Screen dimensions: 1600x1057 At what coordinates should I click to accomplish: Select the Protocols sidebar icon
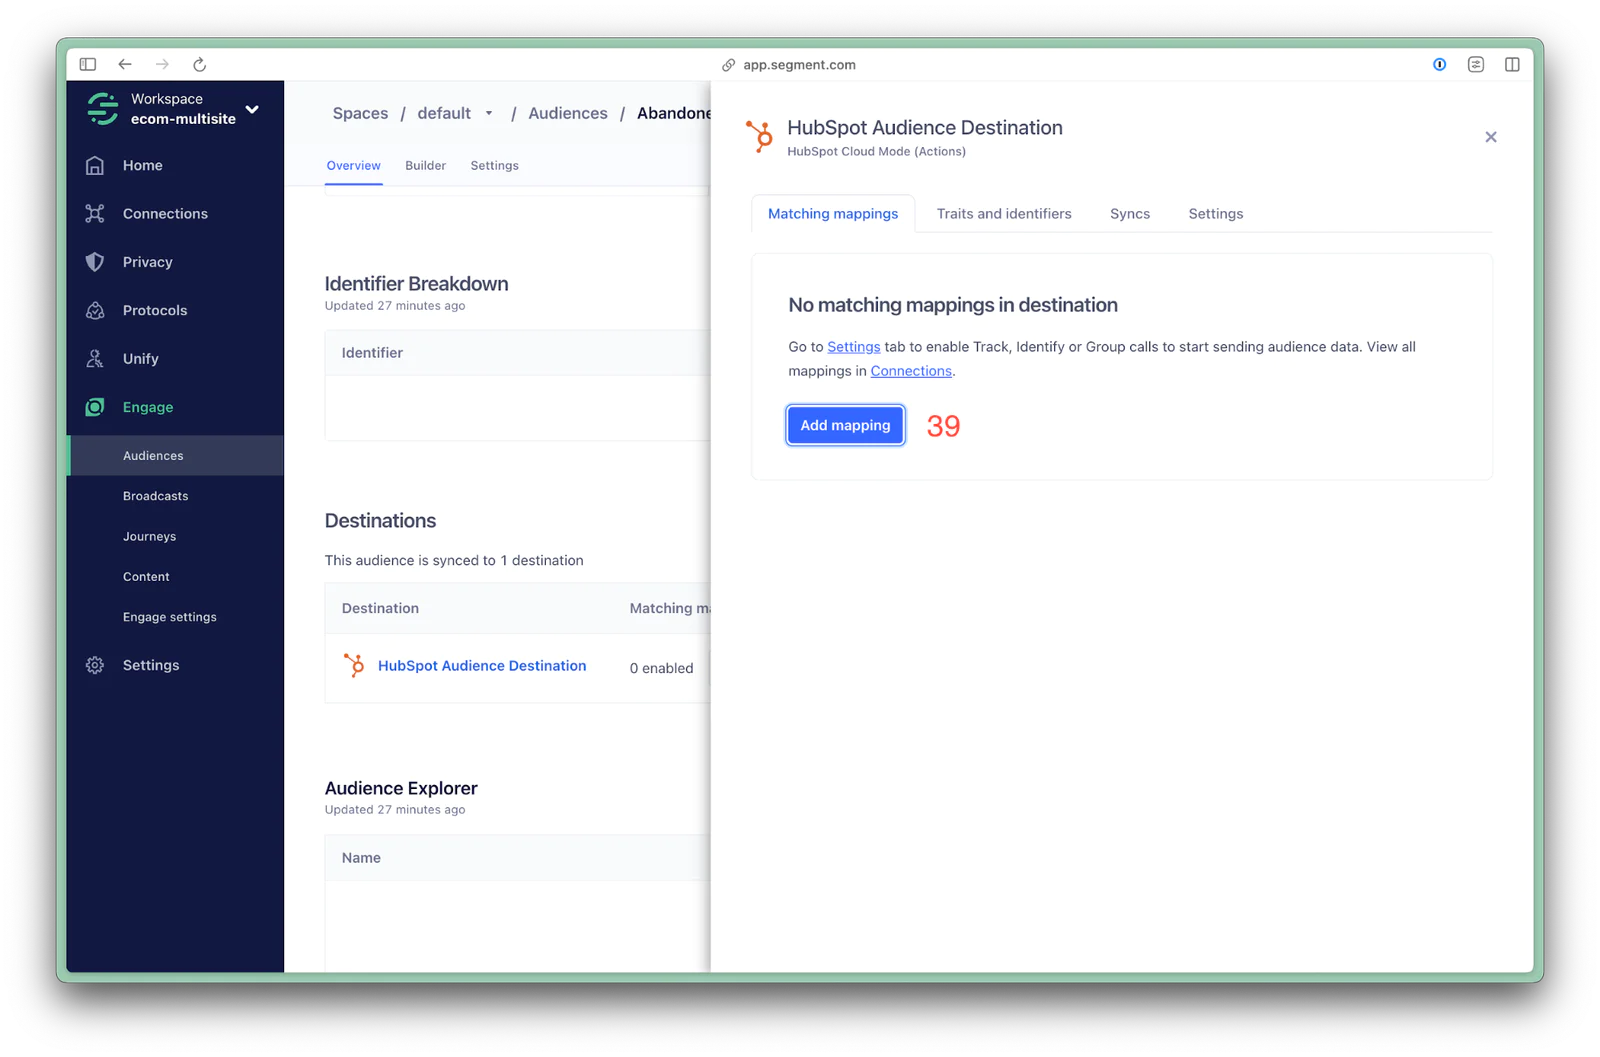[95, 311]
